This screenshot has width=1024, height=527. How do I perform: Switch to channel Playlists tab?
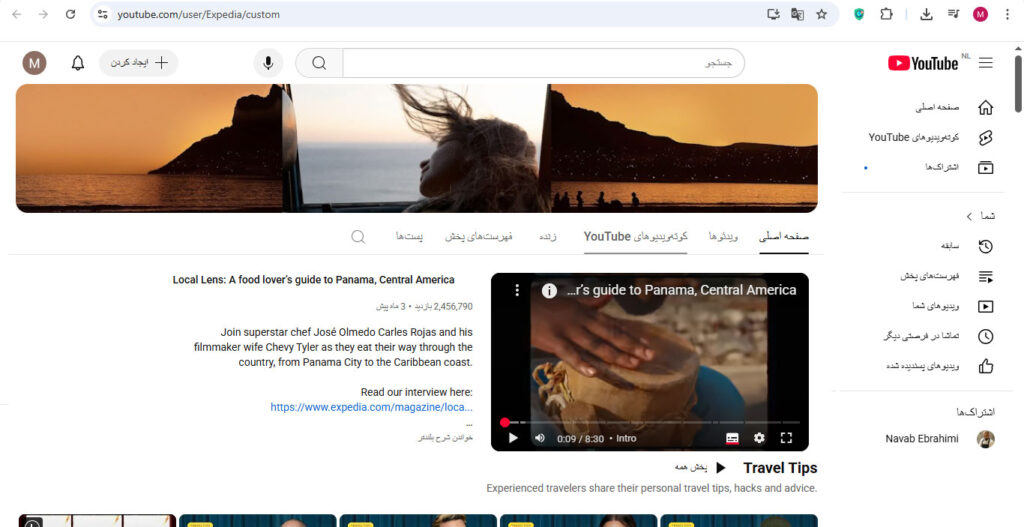(479, 236)
